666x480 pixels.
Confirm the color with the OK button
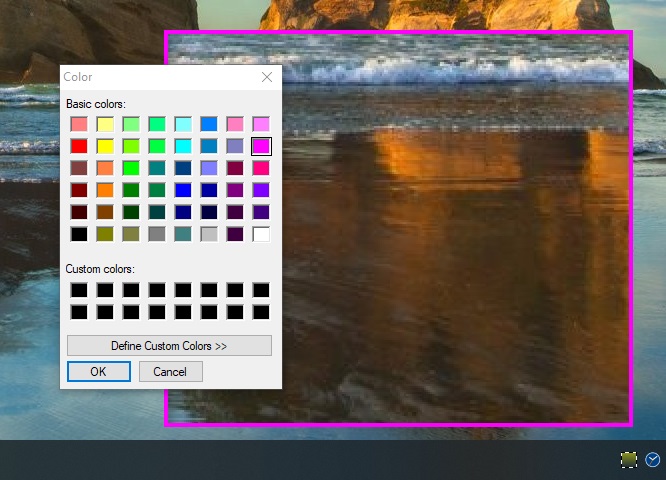pyautogui.click(x=99, y=372)
